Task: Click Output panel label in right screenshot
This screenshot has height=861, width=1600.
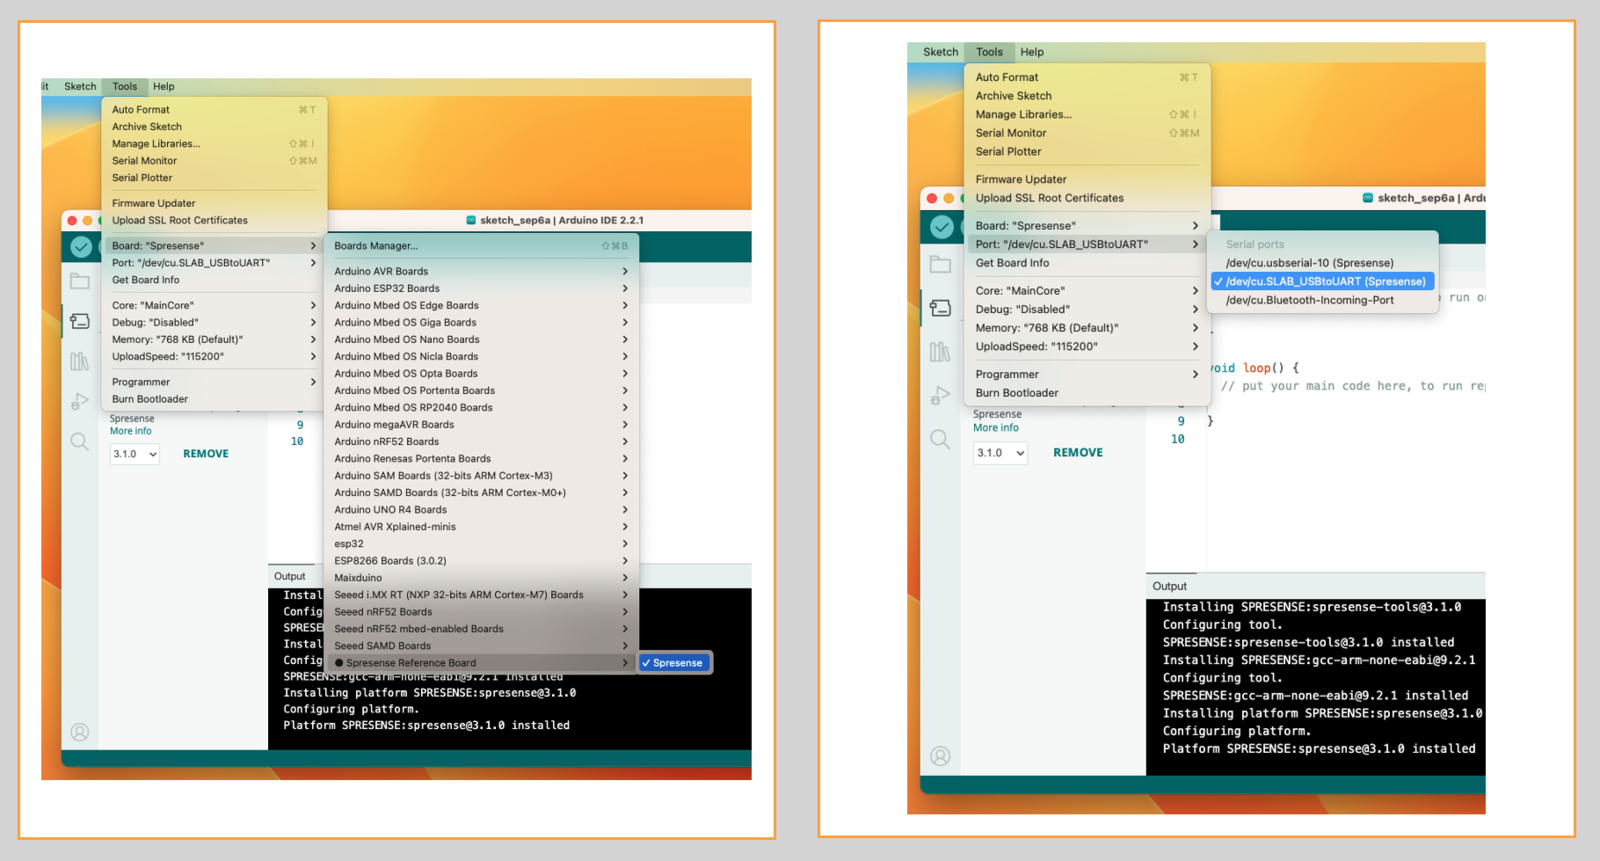Action: 1169,587
